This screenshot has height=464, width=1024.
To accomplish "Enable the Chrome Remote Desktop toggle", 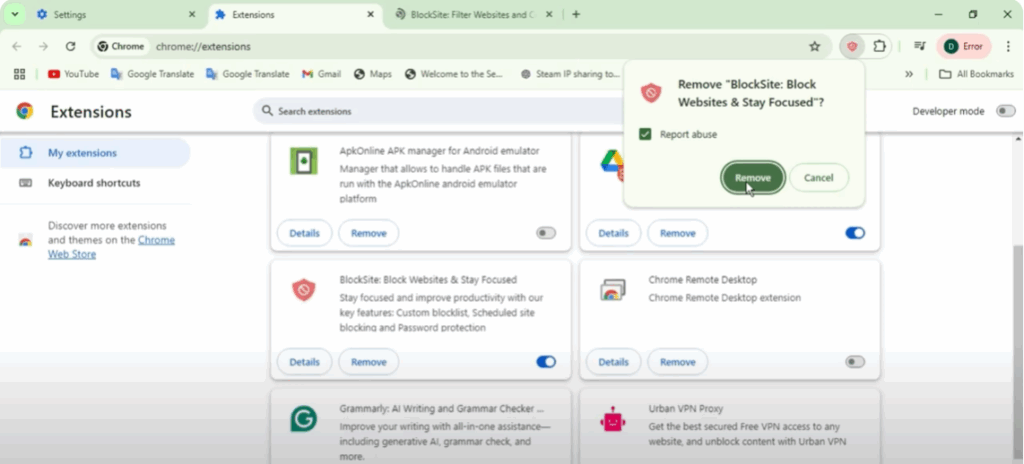I will tap(855, 361).
